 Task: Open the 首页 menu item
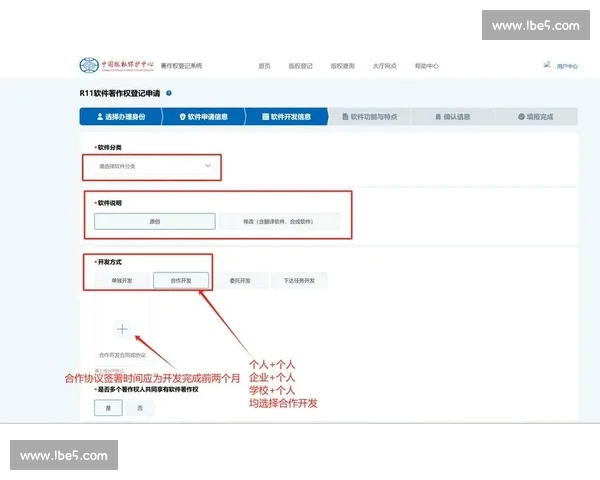tap(264, 66)
